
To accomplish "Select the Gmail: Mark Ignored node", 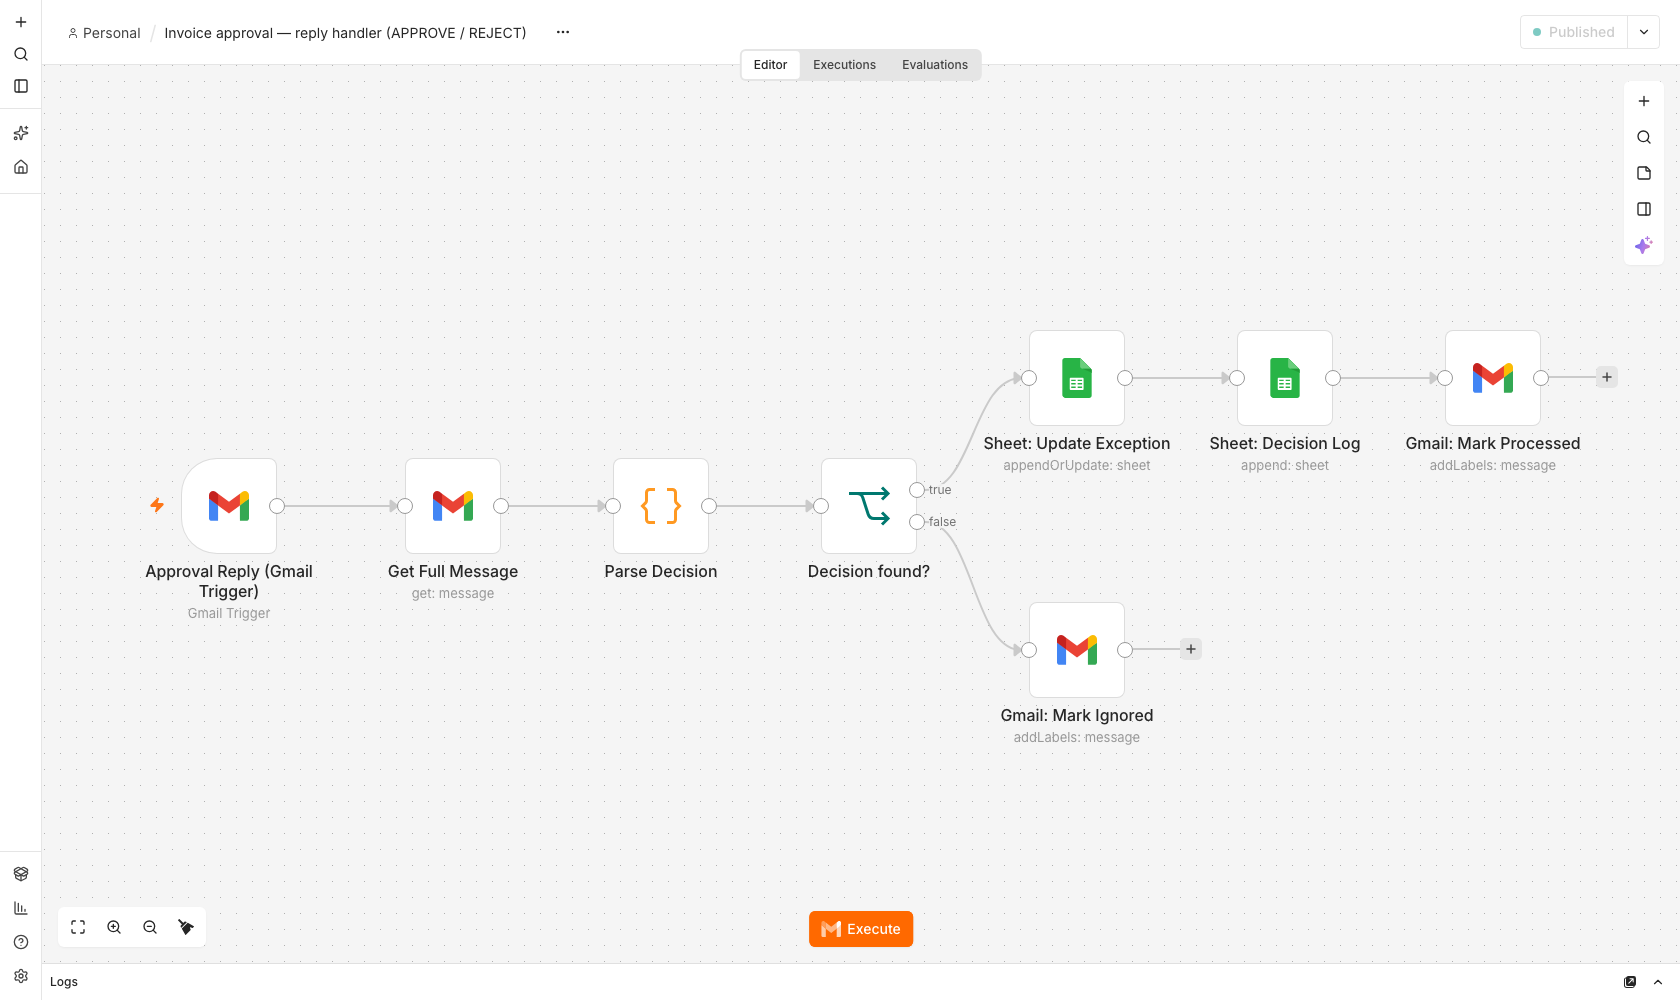I will [1077, 650].
